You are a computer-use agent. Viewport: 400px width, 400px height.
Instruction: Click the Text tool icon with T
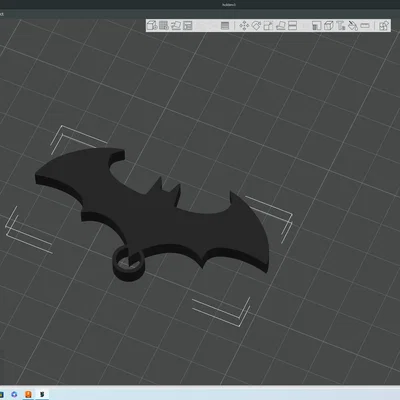[x=340, y=25]
